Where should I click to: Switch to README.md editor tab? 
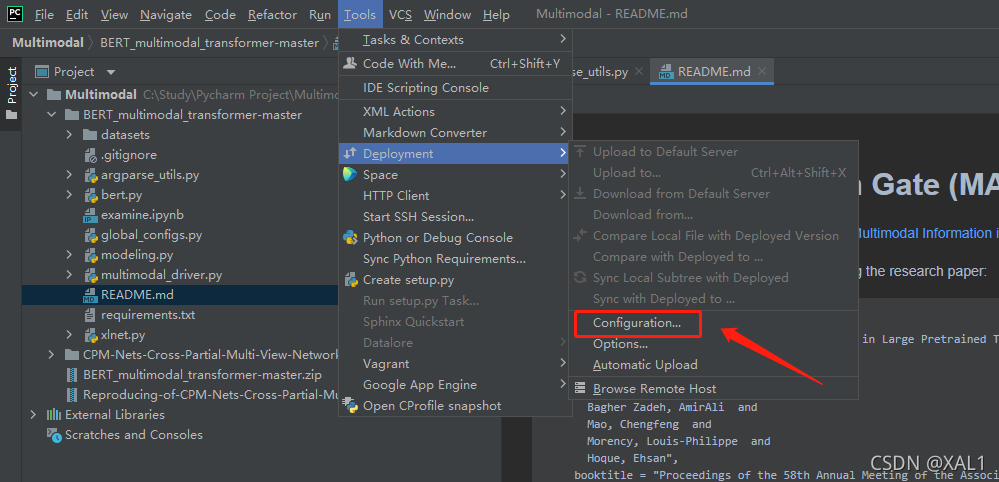pos(714,71)
